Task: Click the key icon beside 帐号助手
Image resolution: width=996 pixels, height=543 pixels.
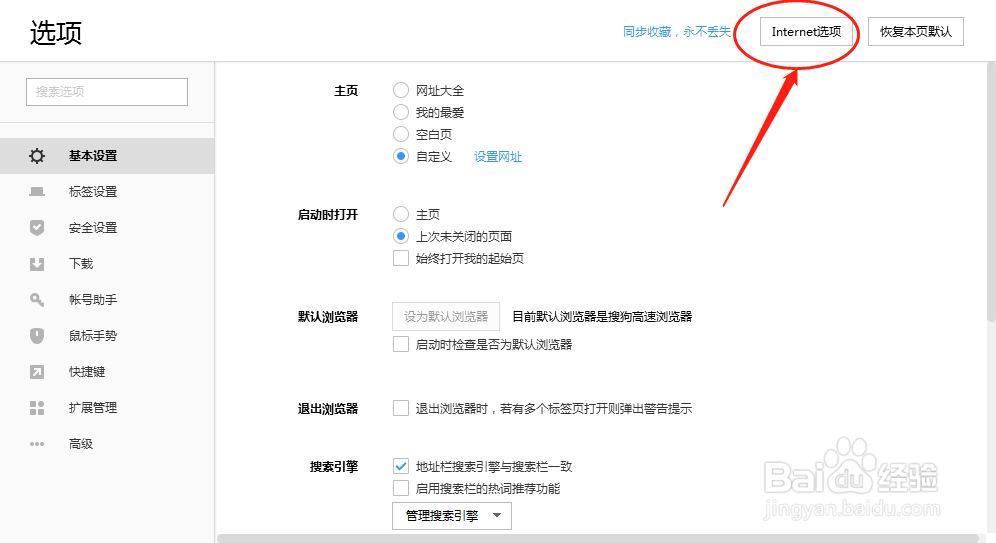Action: (x=37, y=300)
